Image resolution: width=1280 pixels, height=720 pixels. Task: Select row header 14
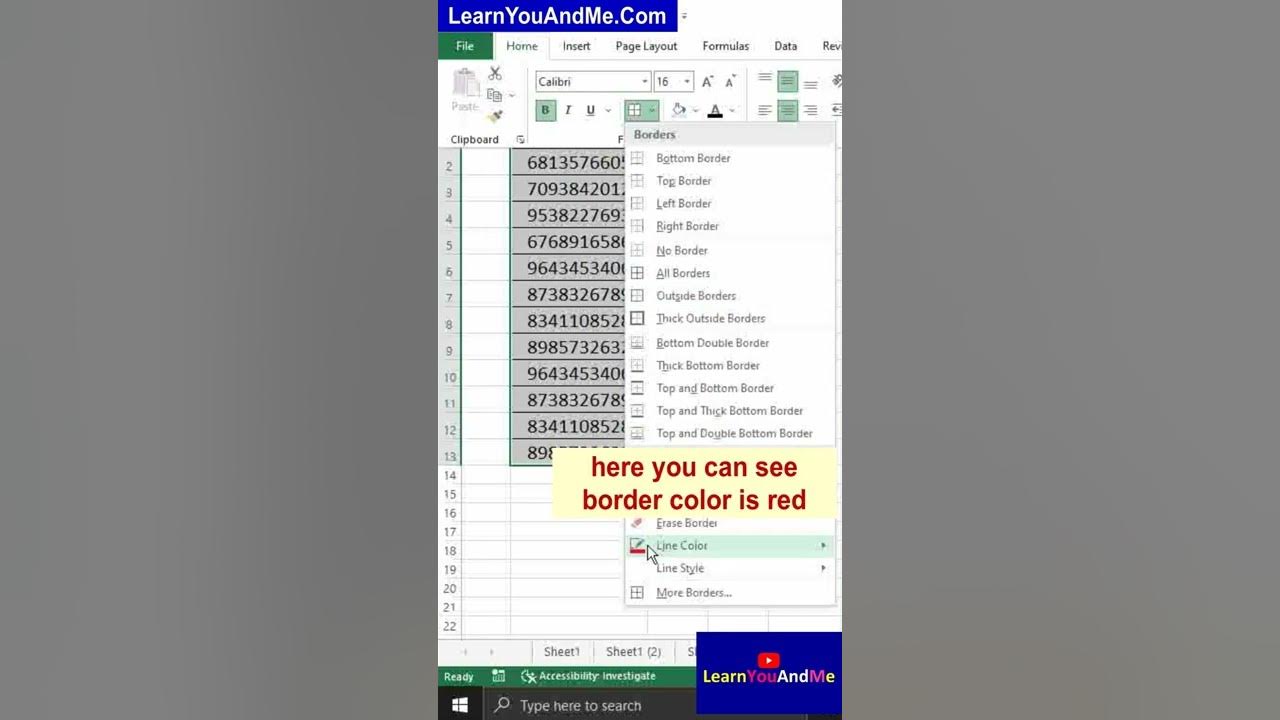pos(449,475)
